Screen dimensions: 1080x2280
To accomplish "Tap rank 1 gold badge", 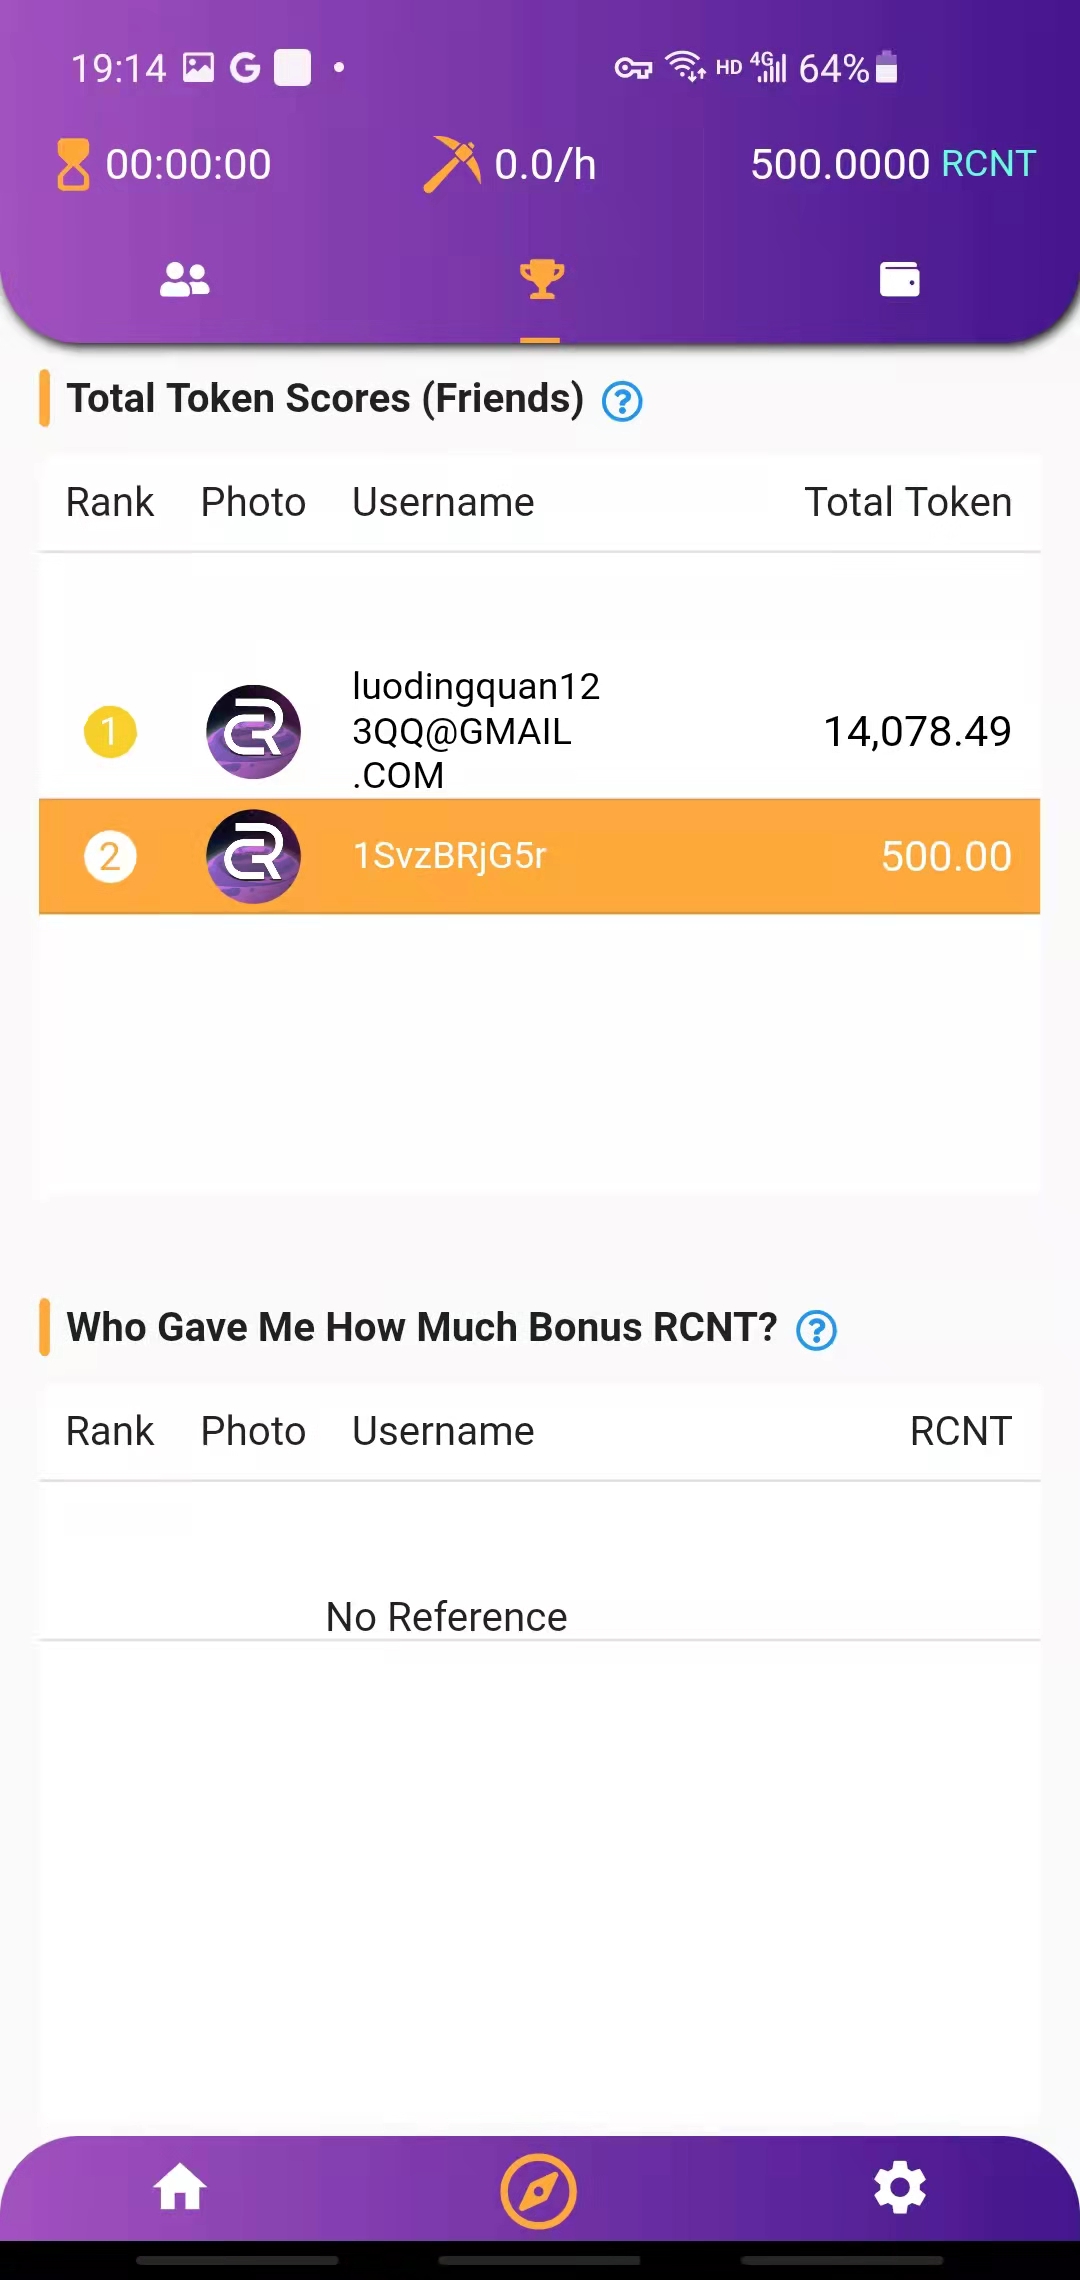I will click(x=110, y=732).
